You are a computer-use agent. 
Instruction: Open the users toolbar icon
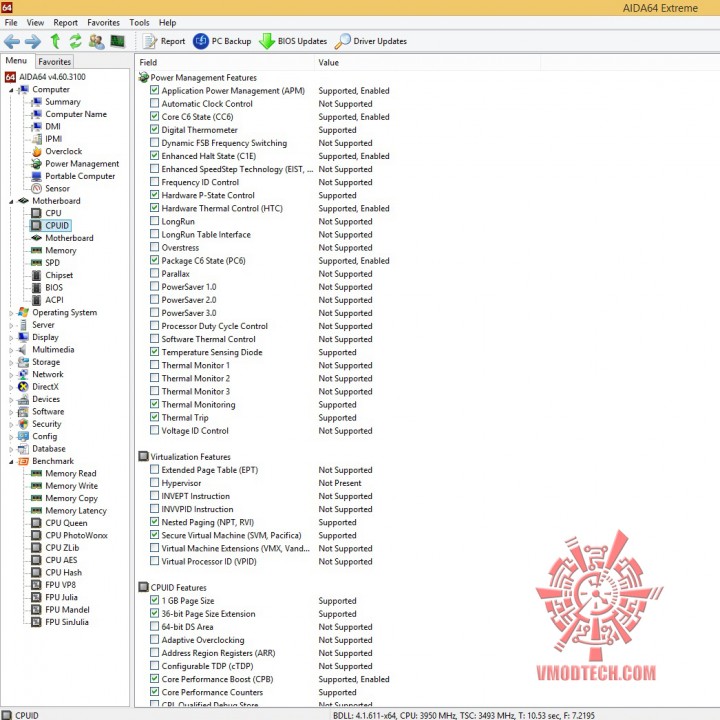(x=96, y=41)
